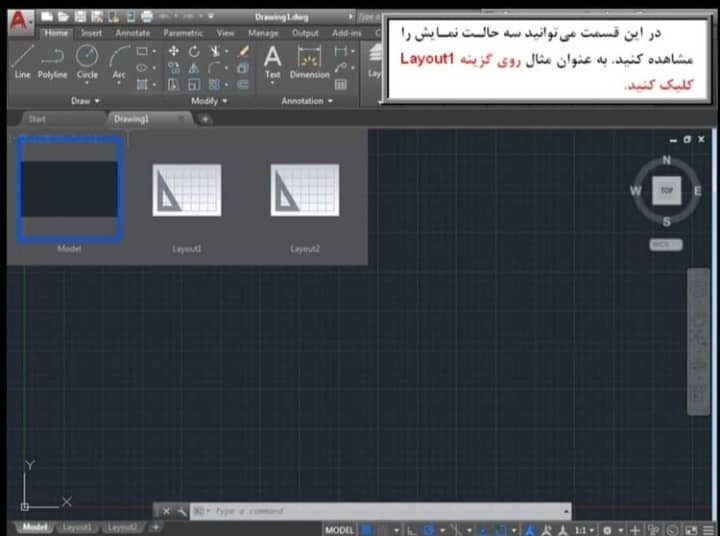Click the Text annotation tool

272,61
